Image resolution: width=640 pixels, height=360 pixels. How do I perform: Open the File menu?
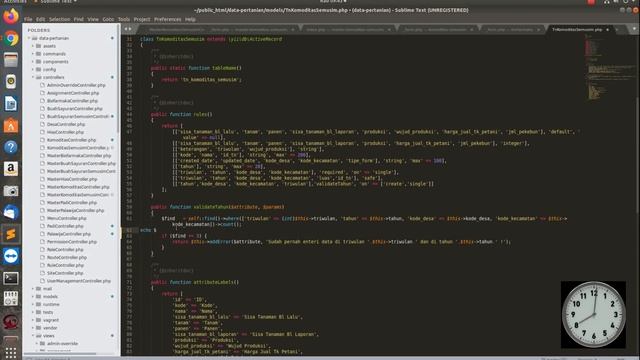click(x=28, y=19)
